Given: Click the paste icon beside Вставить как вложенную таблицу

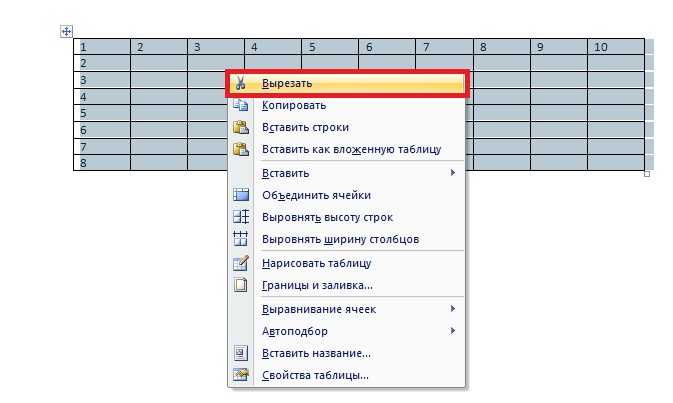Looking at the screenshot, I should [x=240, y=149].
